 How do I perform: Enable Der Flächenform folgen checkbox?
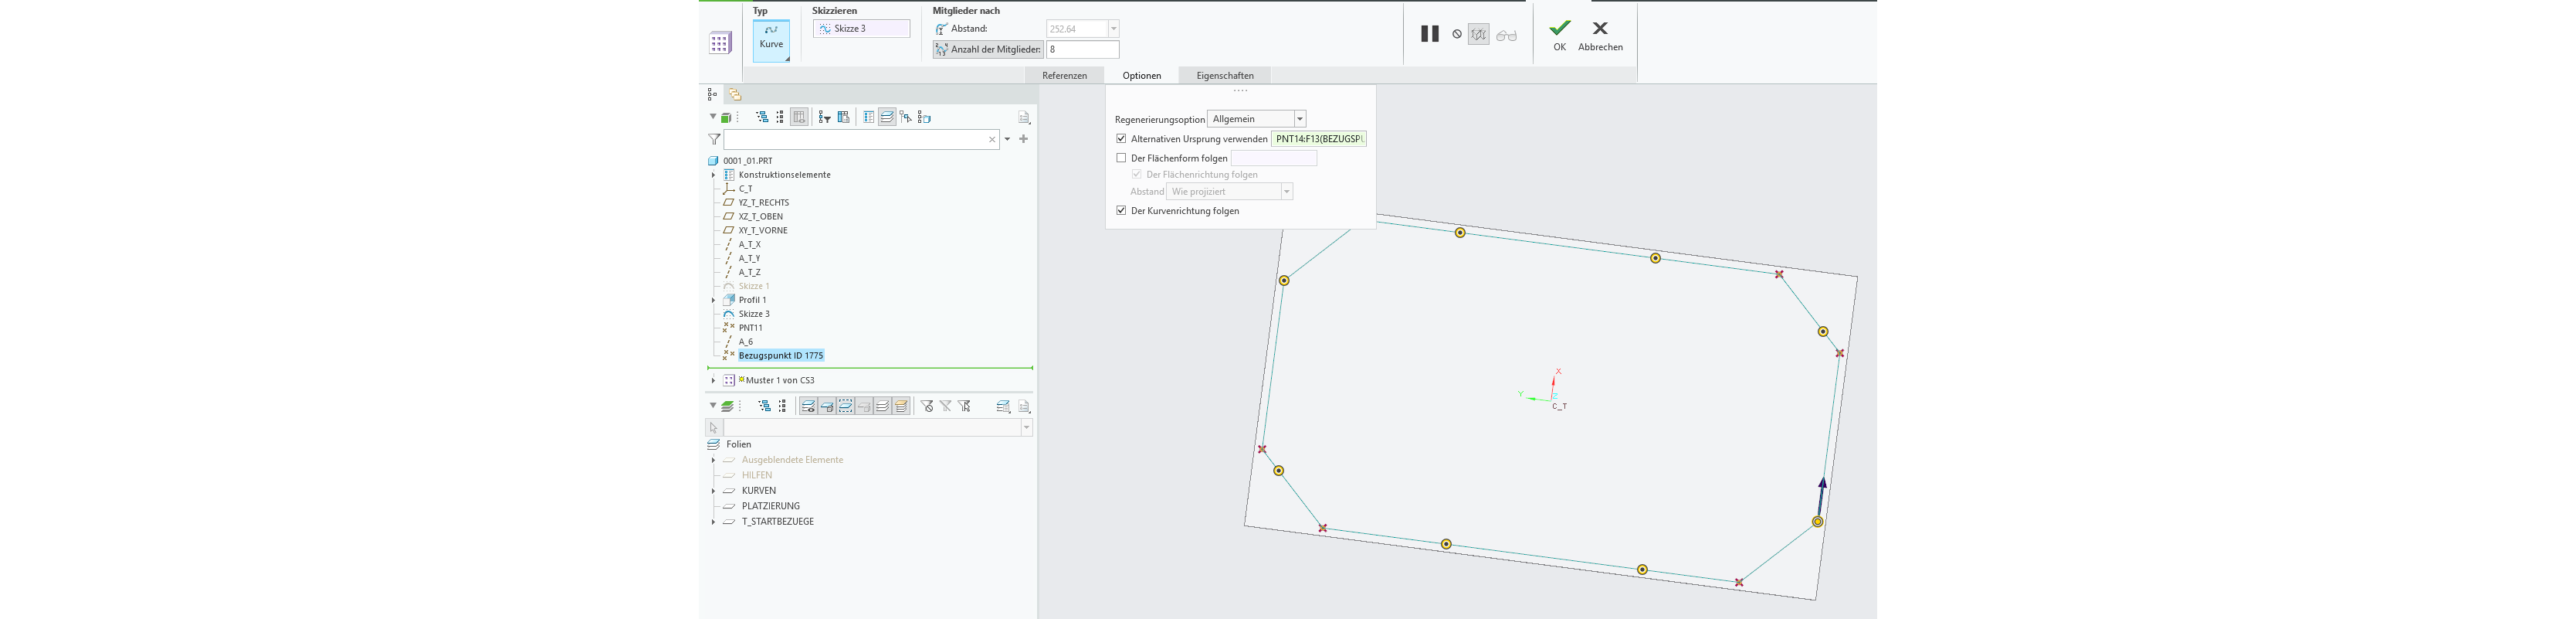pyautogui.click(x=1121, y=158)
